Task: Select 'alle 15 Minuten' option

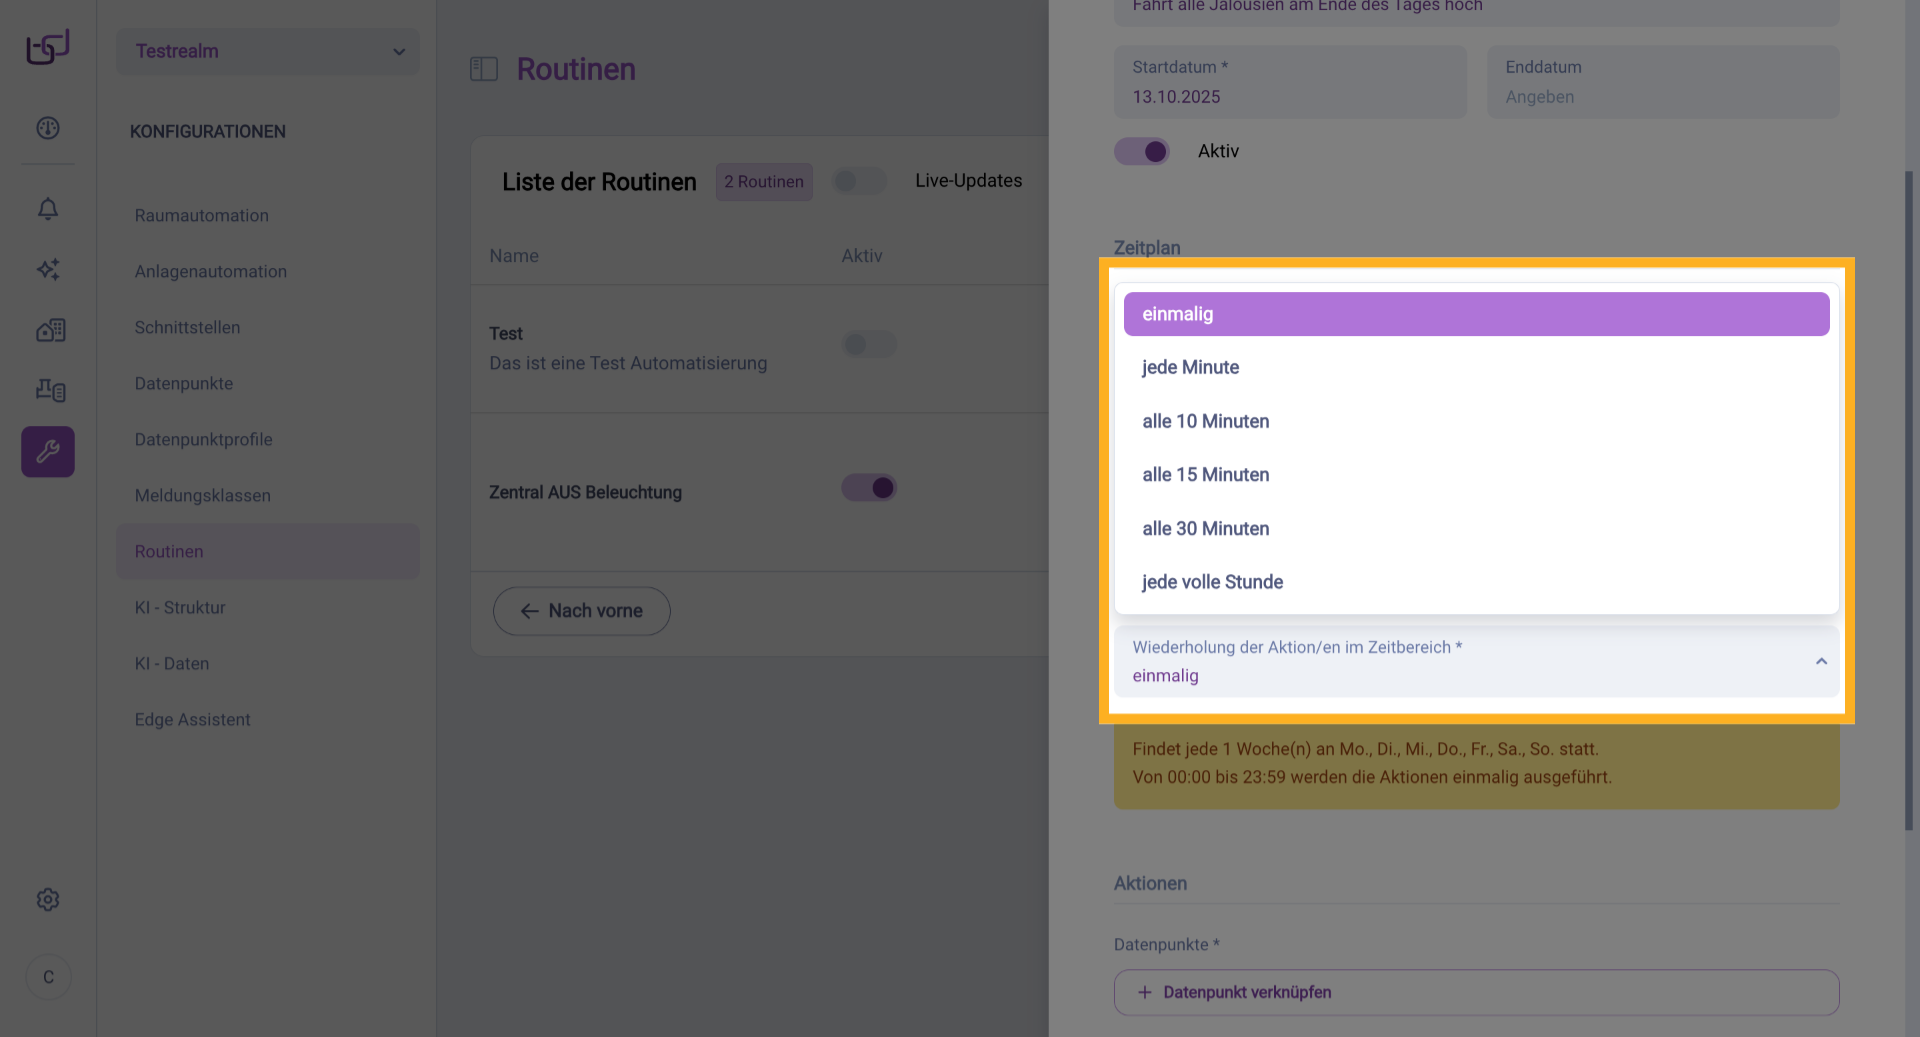Action: 1206,475
